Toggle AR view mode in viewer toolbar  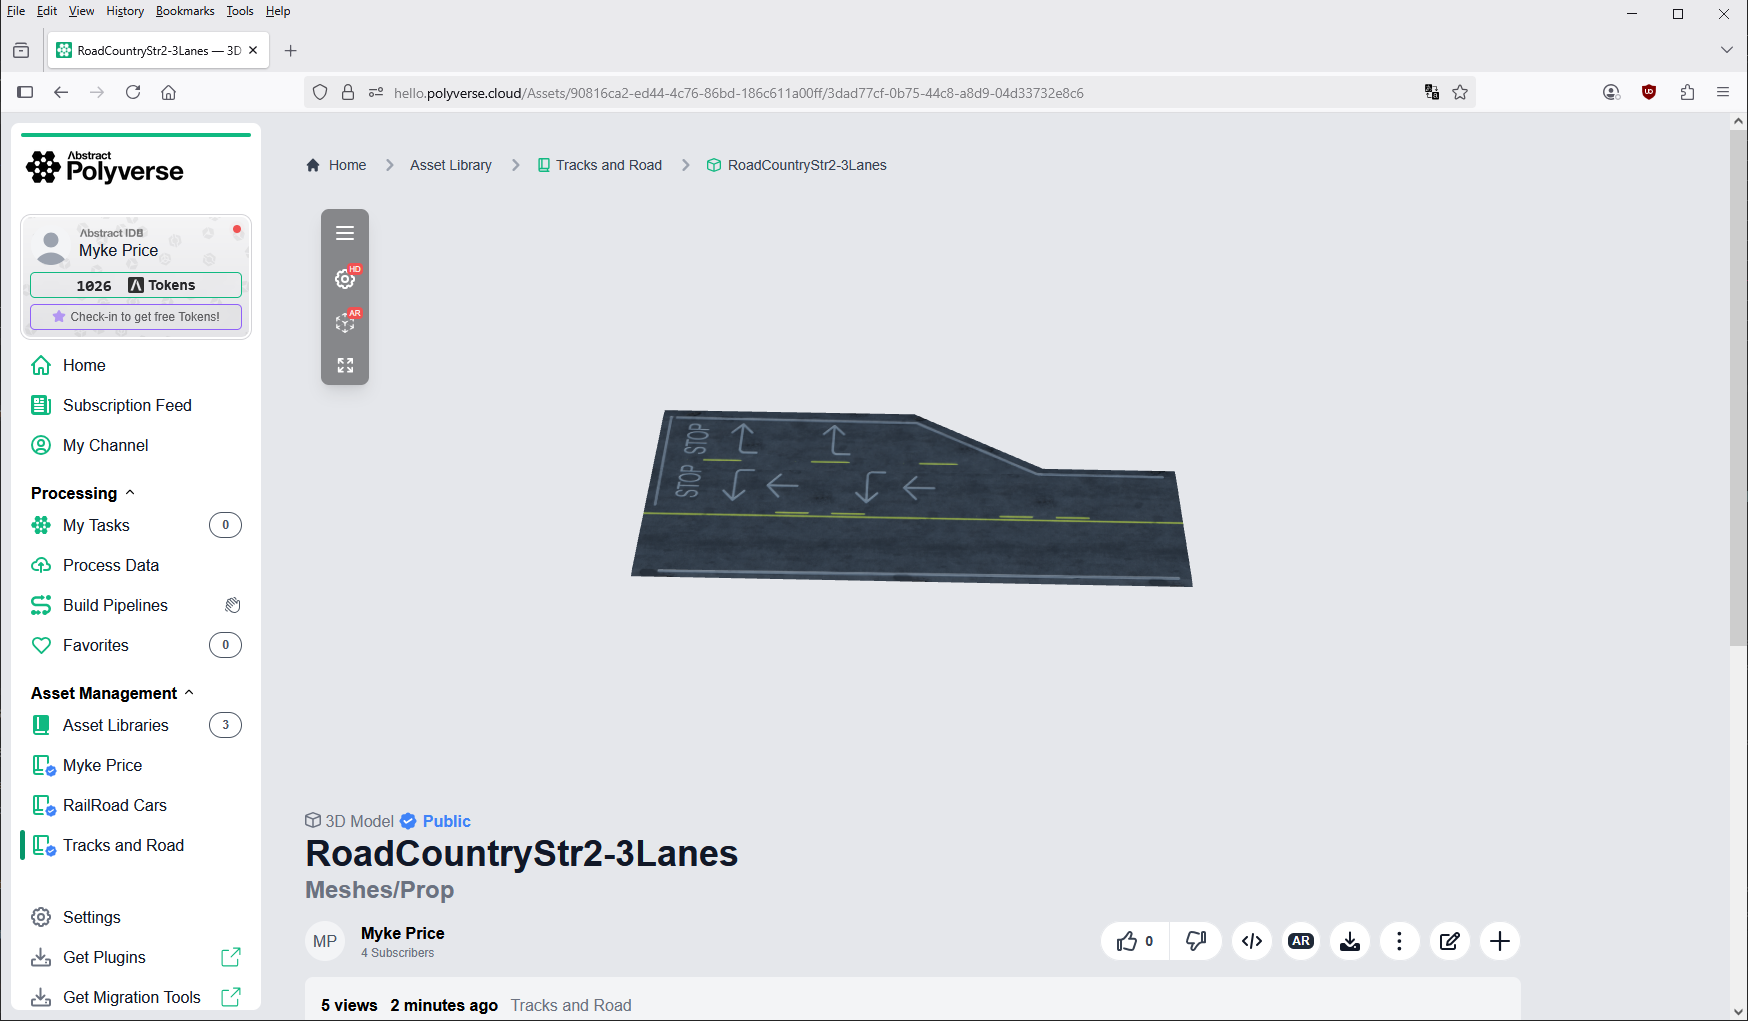tap(345, 322)
